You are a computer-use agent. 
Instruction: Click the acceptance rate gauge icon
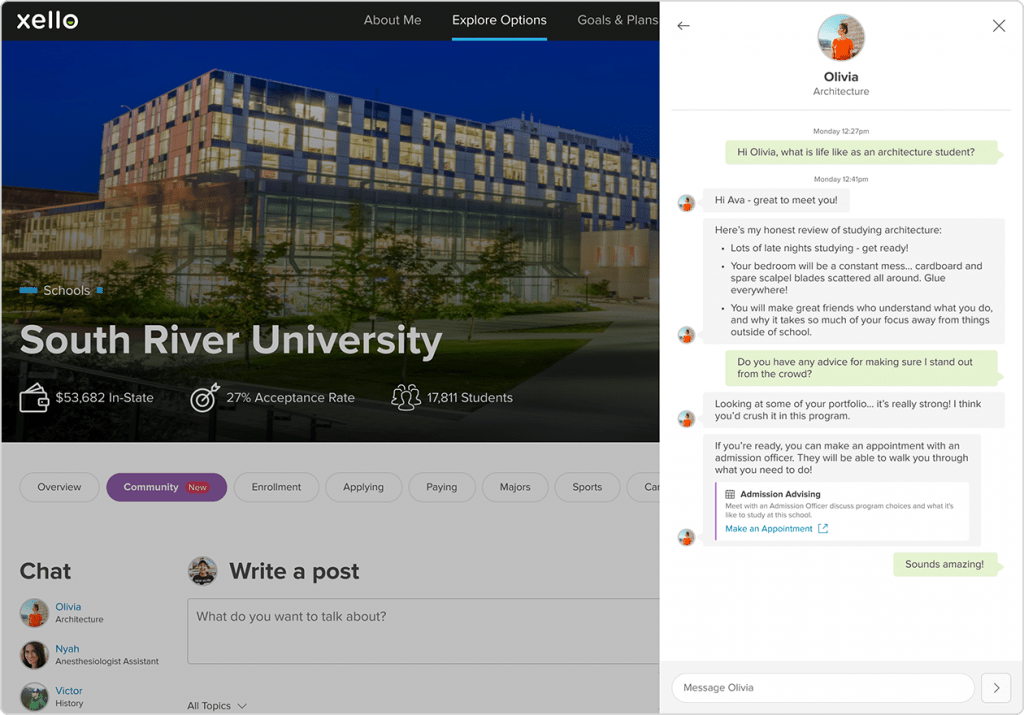pos(203,397)
